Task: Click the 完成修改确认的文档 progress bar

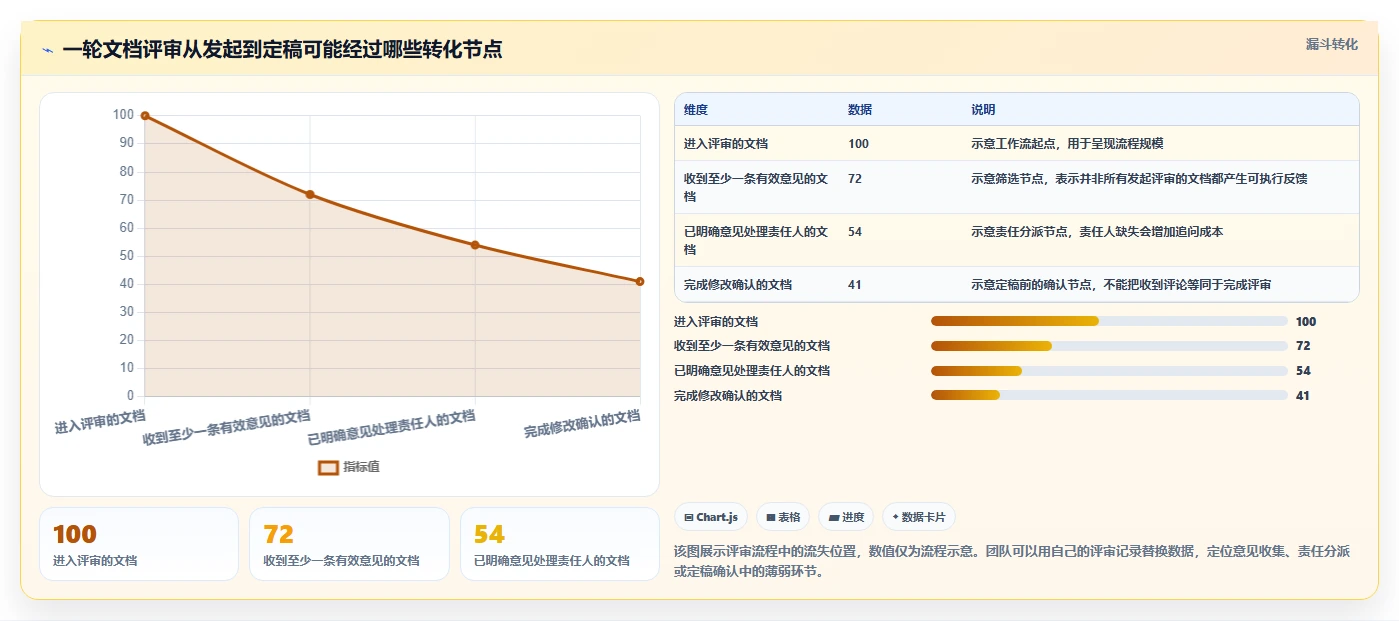Action: [x=1109, y=395]
